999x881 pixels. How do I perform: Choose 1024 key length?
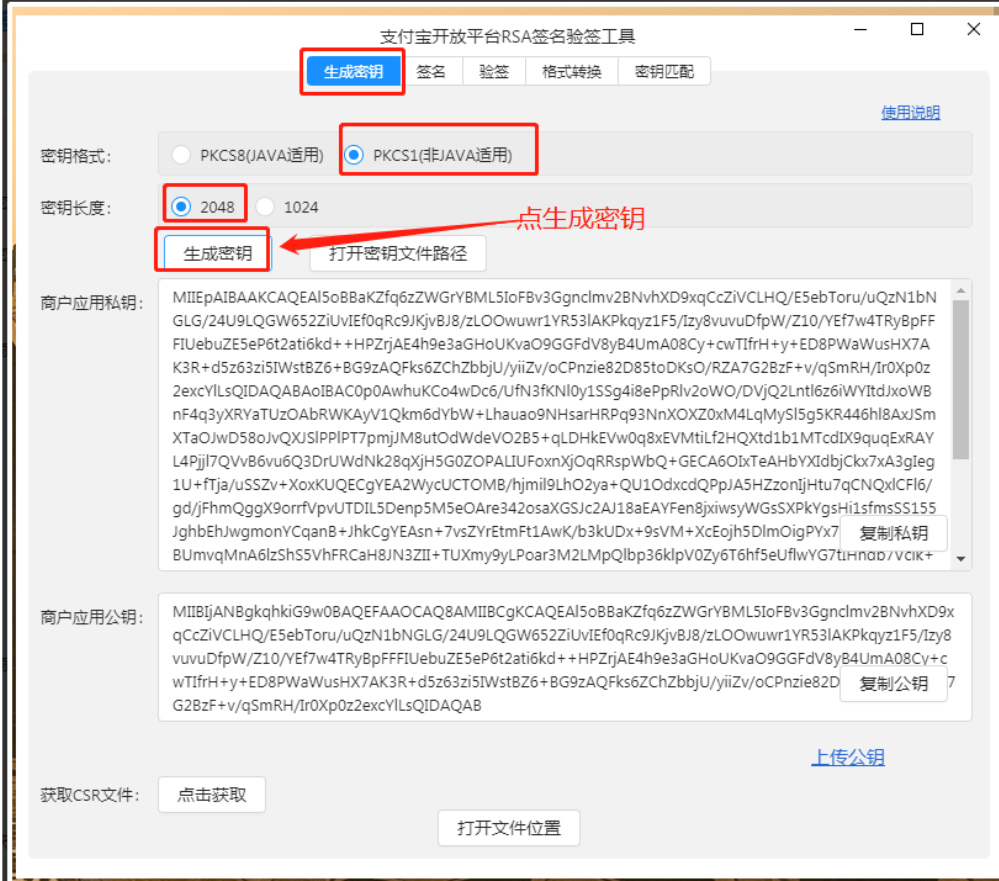tap(287, 207)
